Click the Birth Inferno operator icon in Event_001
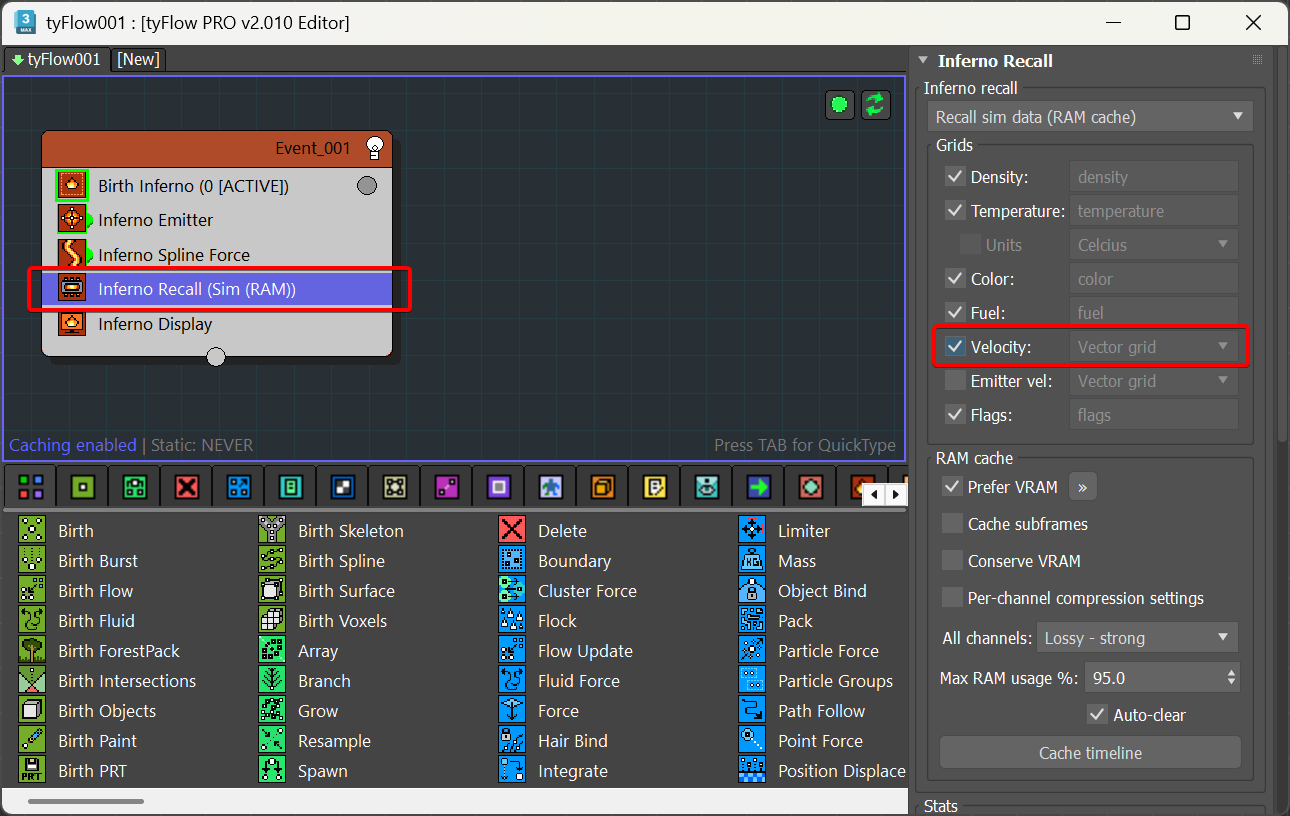Viewport: 1290px width, 816px height. point(71,185)
